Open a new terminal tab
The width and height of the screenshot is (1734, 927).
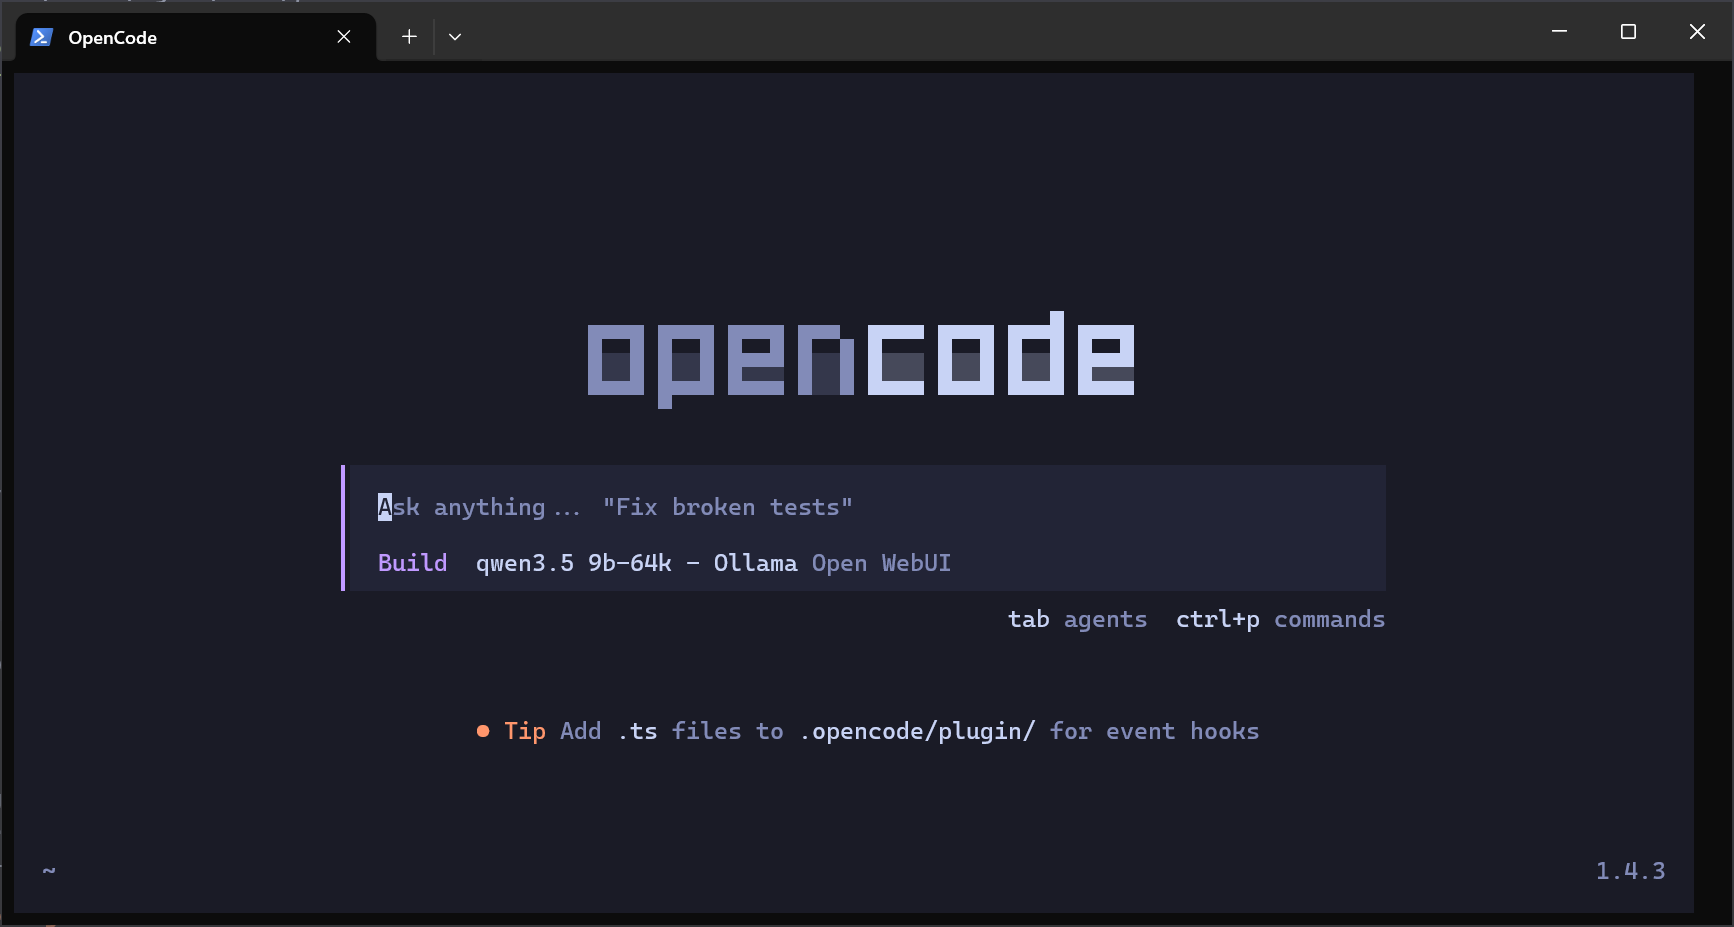click(409, 37)
